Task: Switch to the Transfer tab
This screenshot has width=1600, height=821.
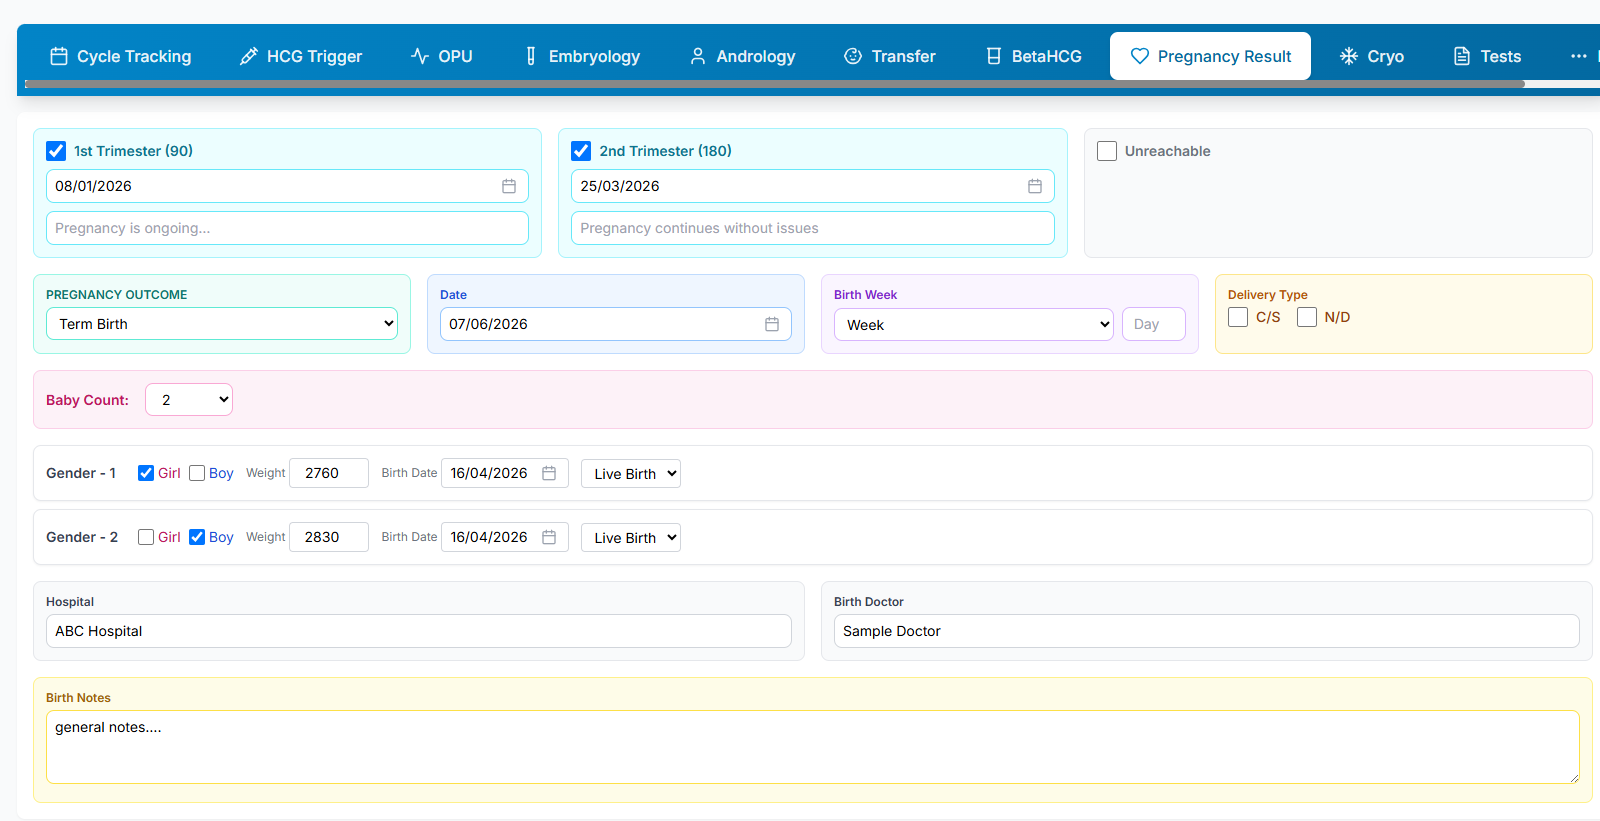Action: click(890, 56)
